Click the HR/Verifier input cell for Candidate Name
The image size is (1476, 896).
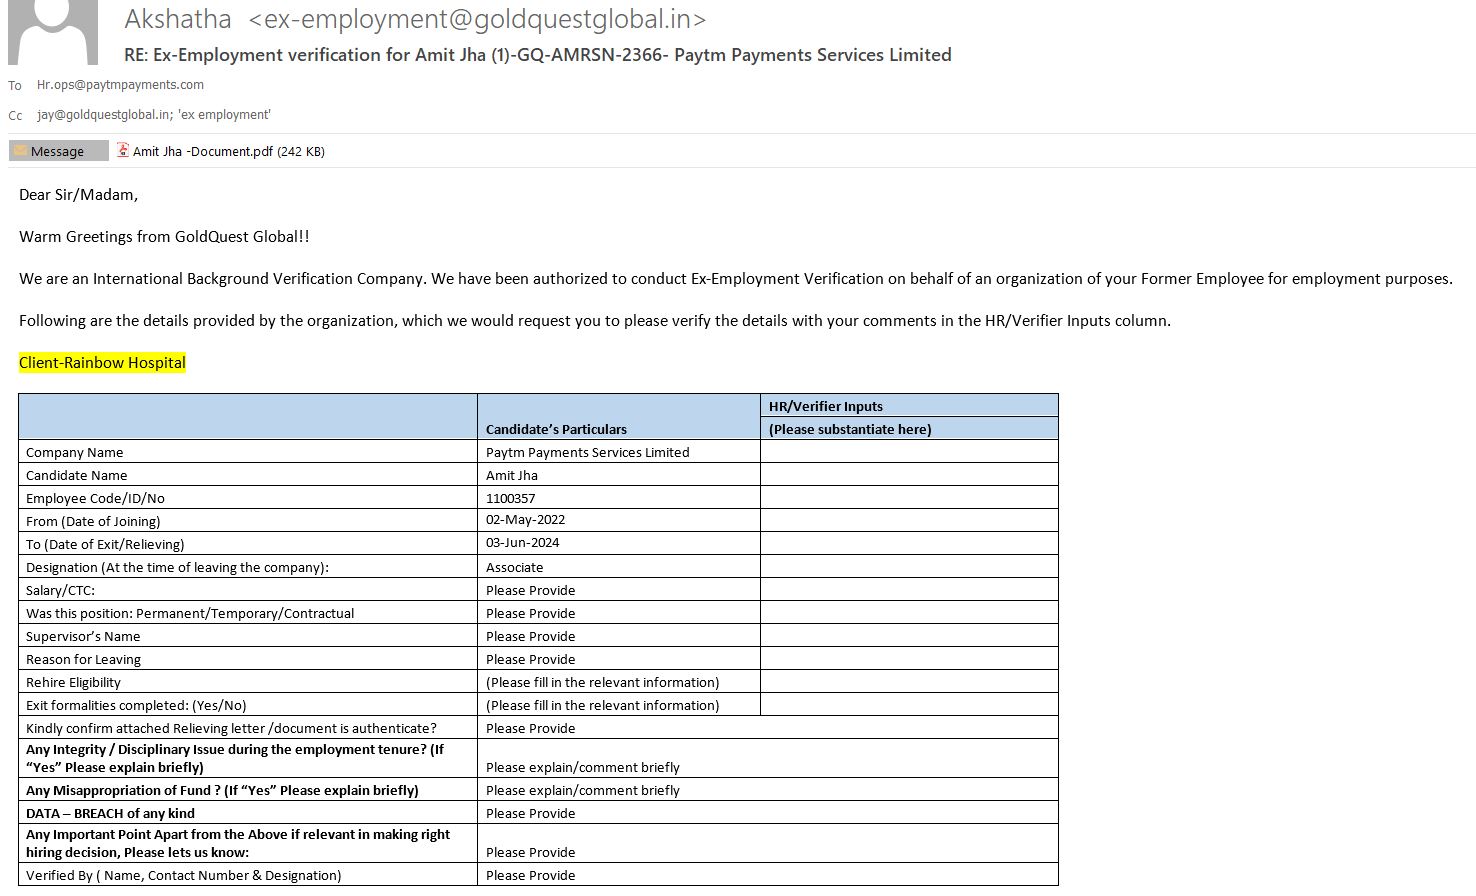(908, 475)
